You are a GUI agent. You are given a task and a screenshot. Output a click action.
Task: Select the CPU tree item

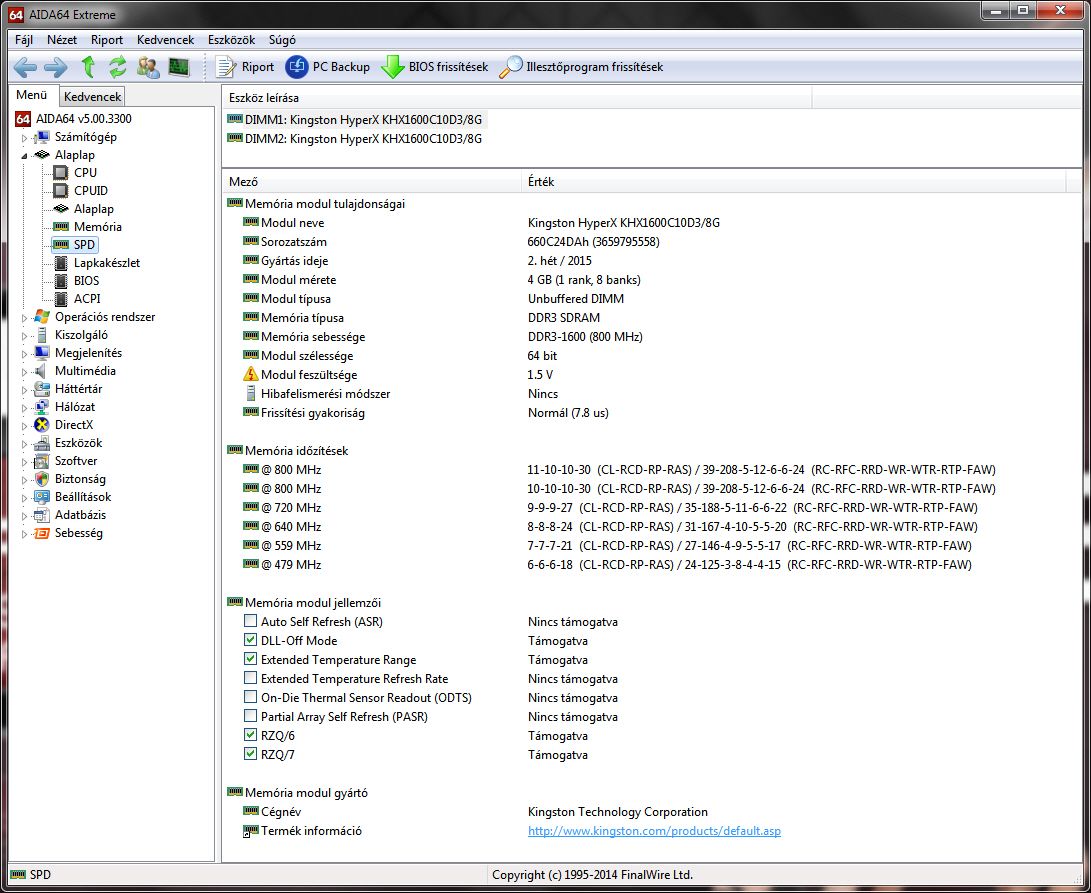[76, 173]
